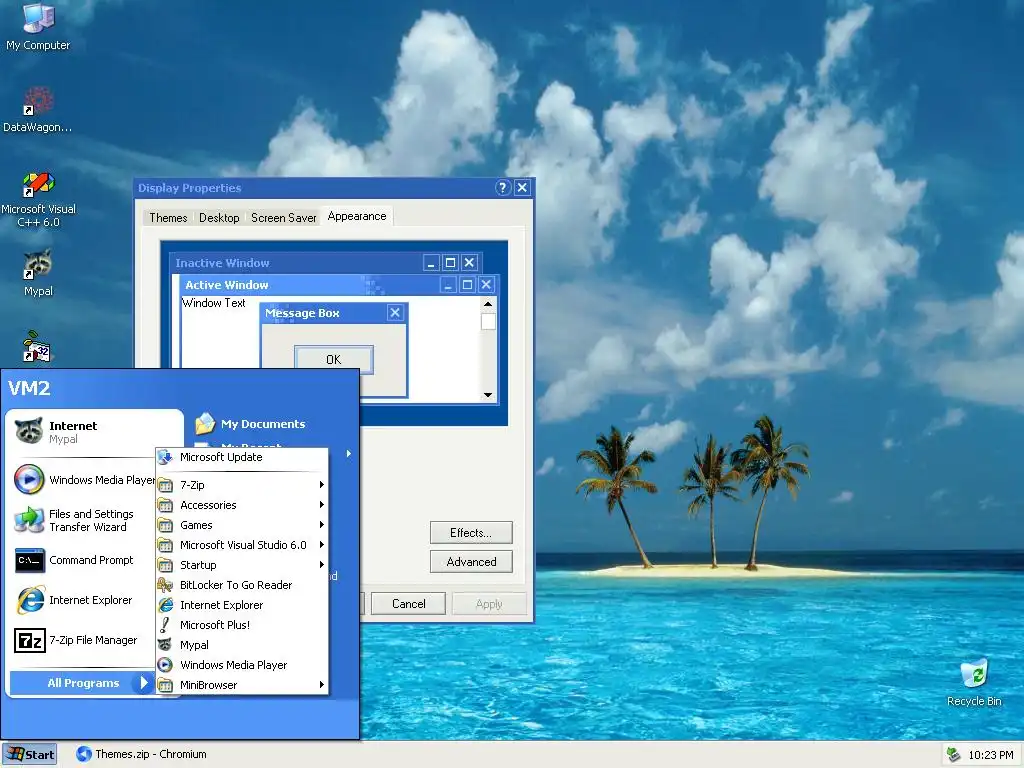Select the Mypal raccoon desktop icon
Viewport: 1024px width, 768px height.
pos(38,273)
